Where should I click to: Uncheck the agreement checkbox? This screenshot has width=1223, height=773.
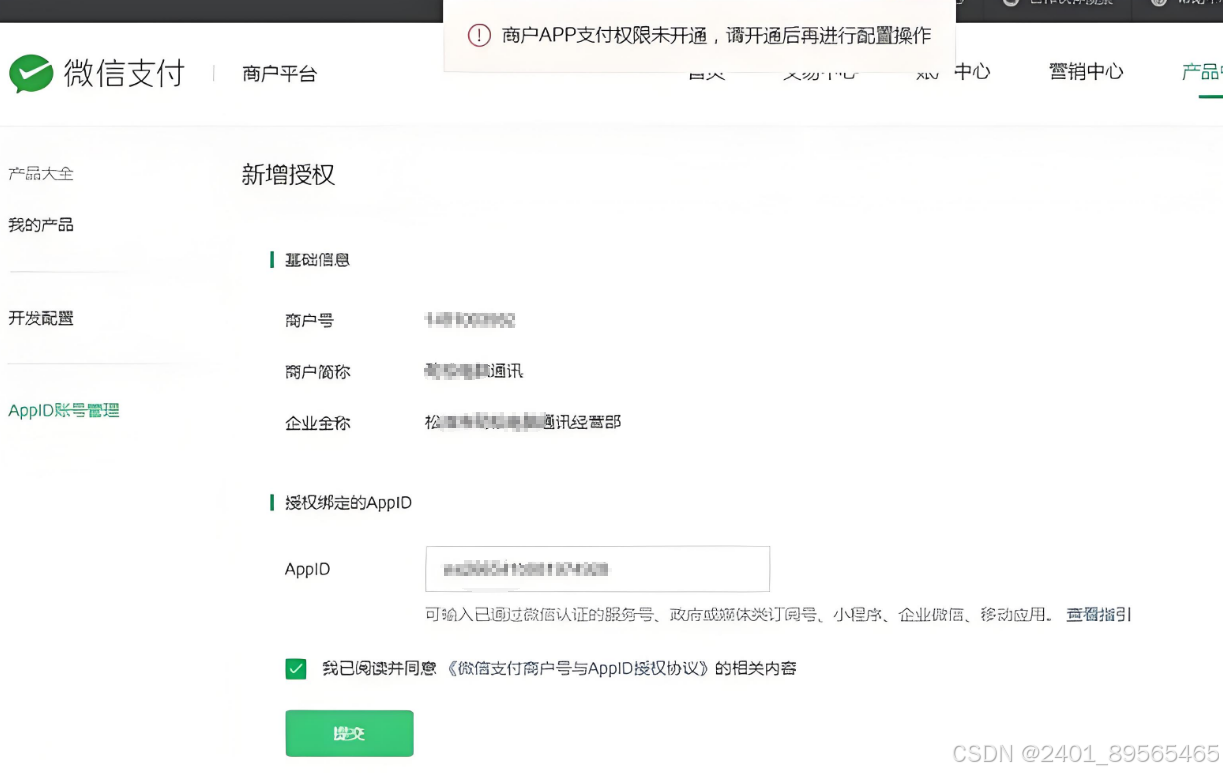click(x=296, y=669)
